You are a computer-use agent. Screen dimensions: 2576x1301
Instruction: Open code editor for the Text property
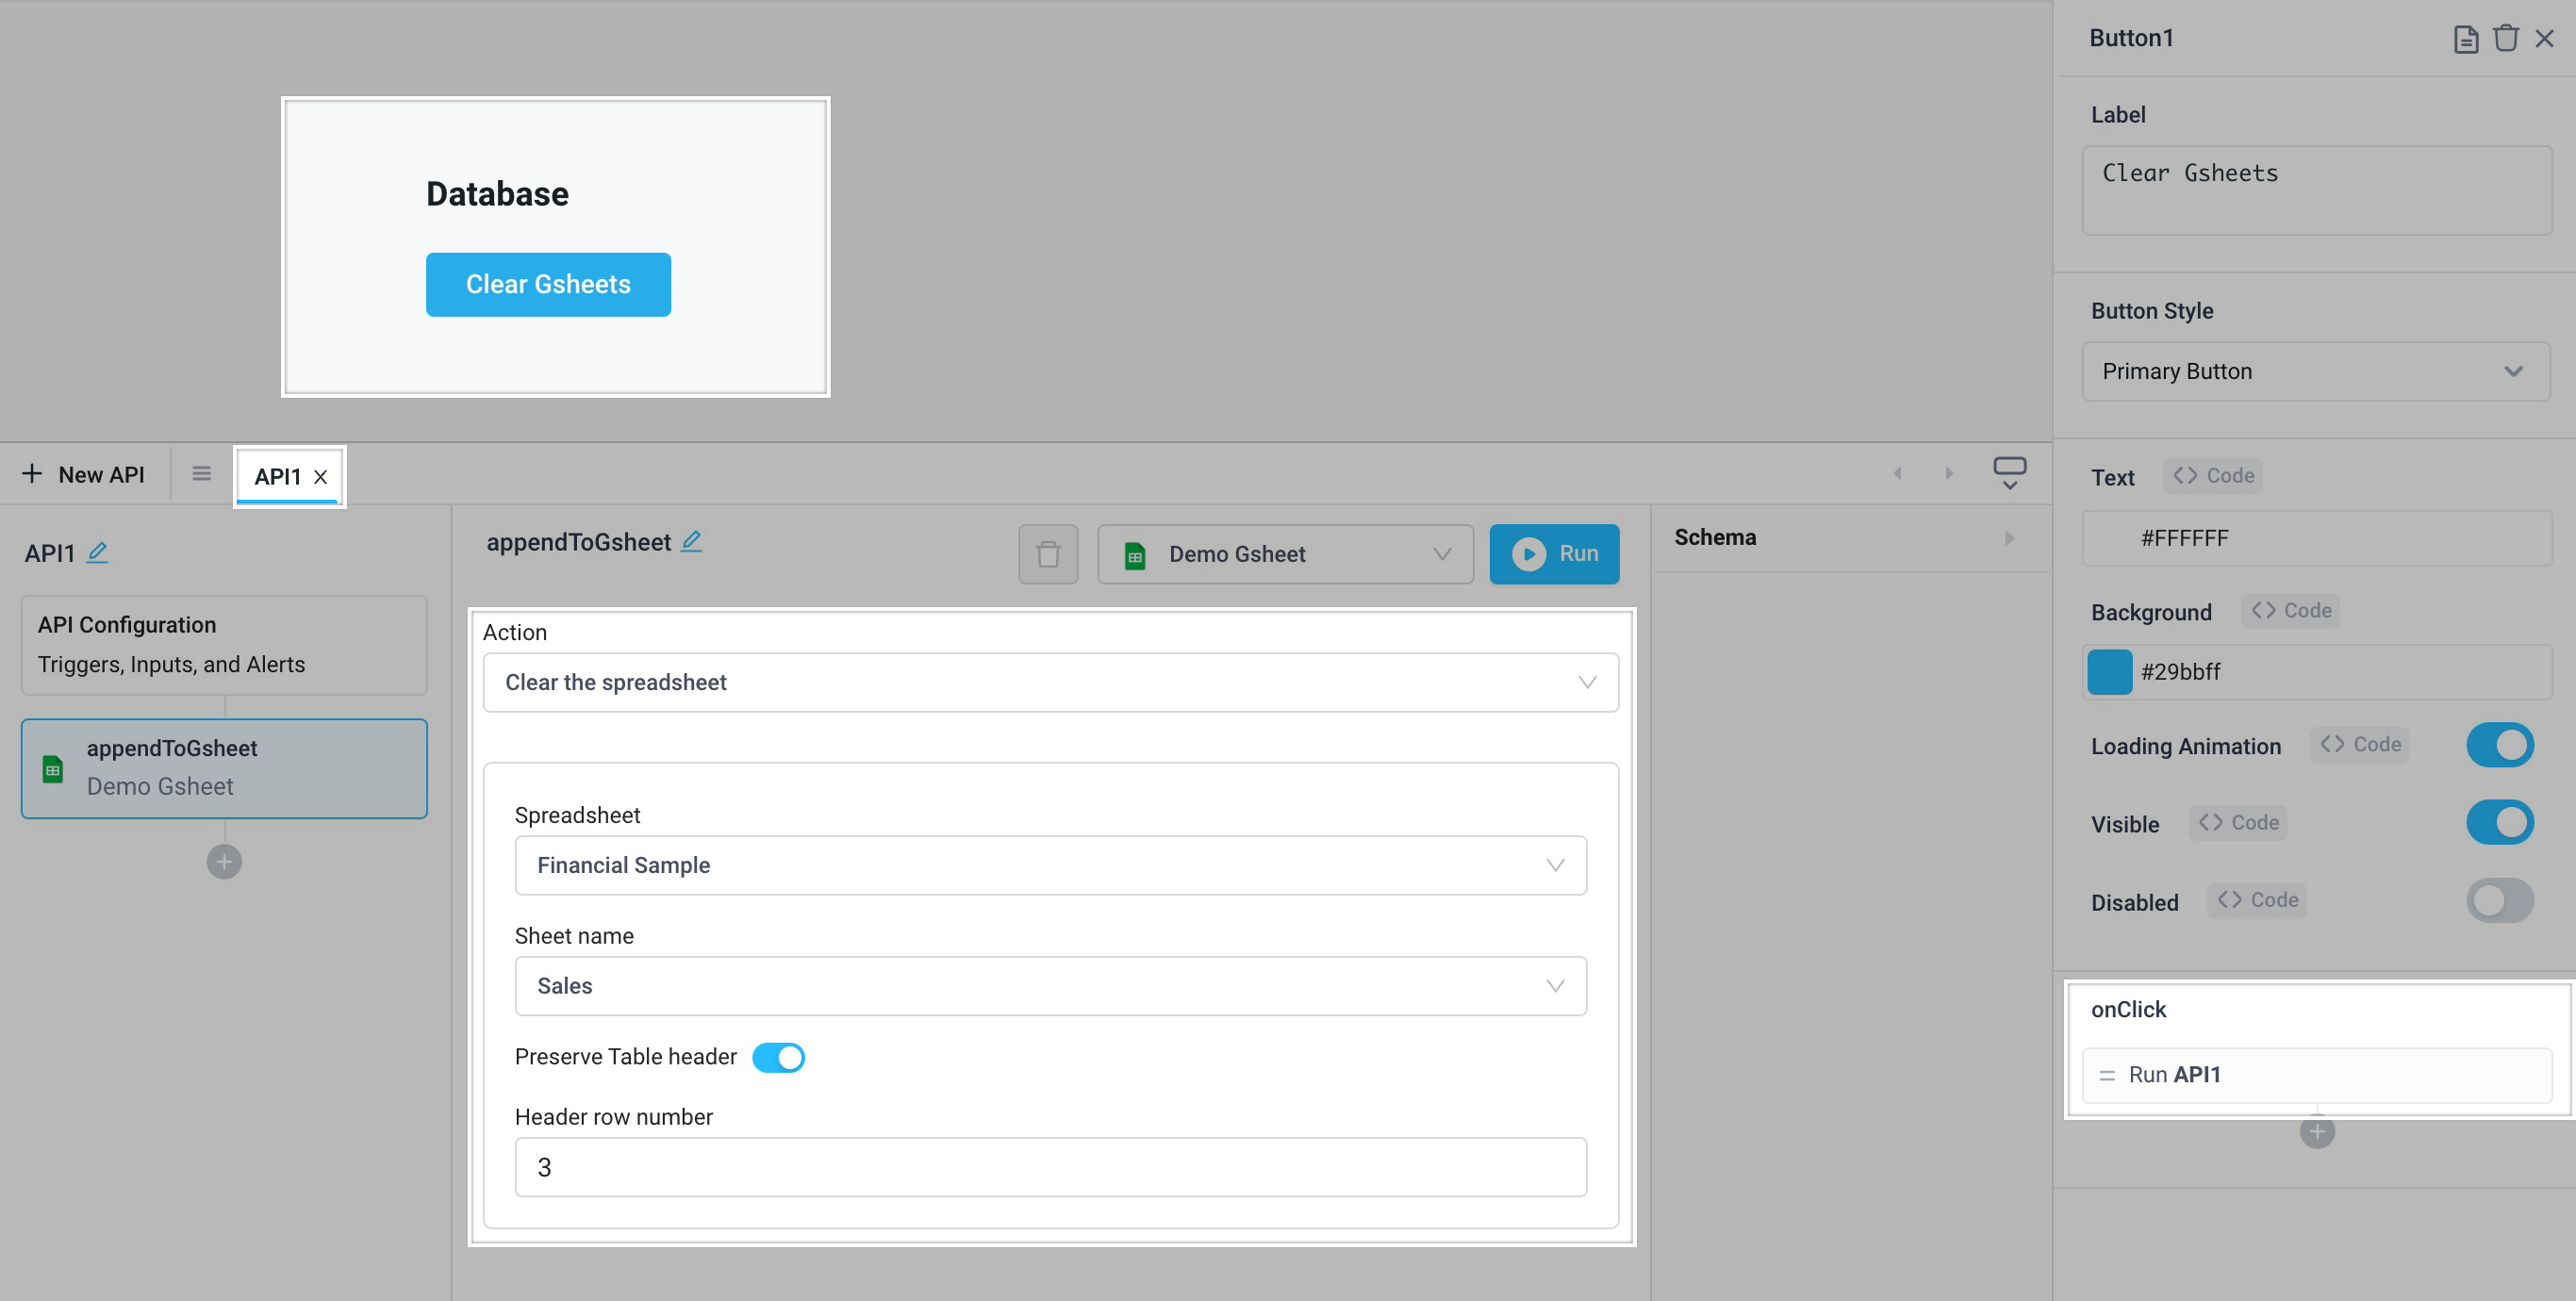2212,476
